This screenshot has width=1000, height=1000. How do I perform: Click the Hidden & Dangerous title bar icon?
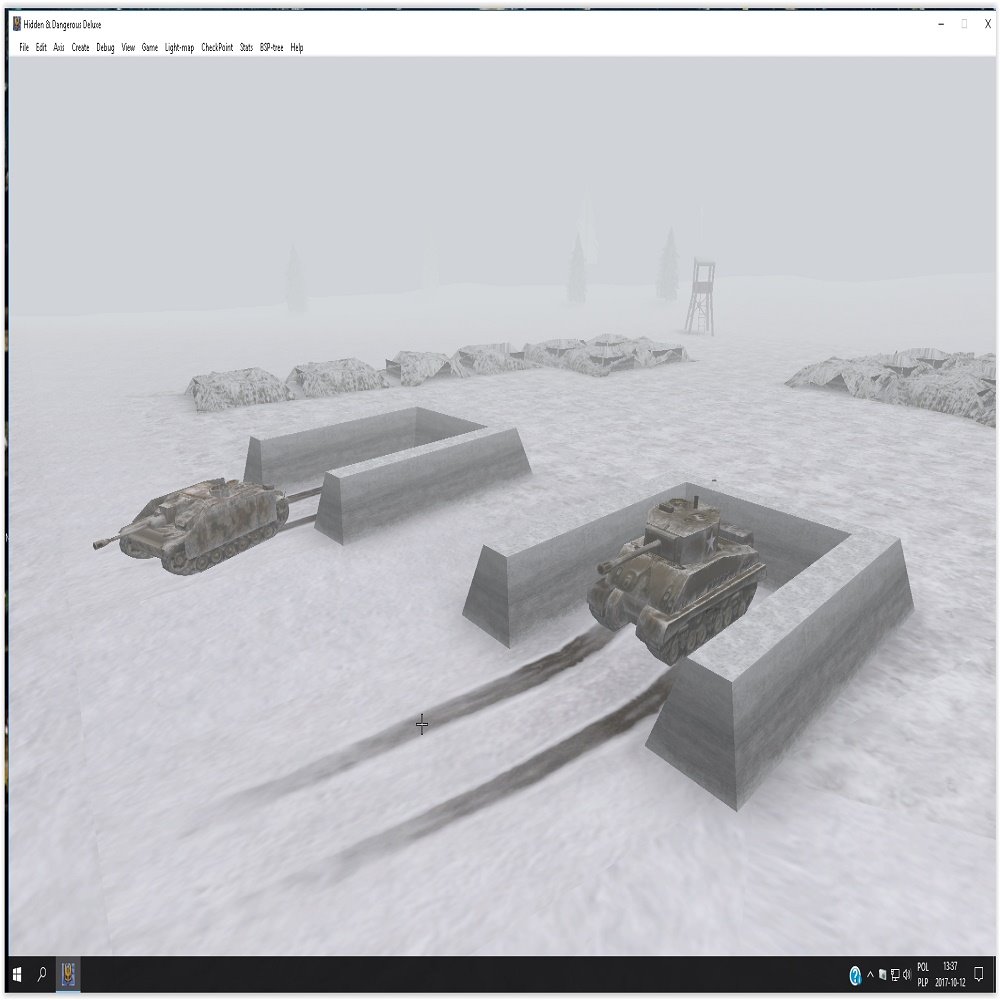(17, 24)
